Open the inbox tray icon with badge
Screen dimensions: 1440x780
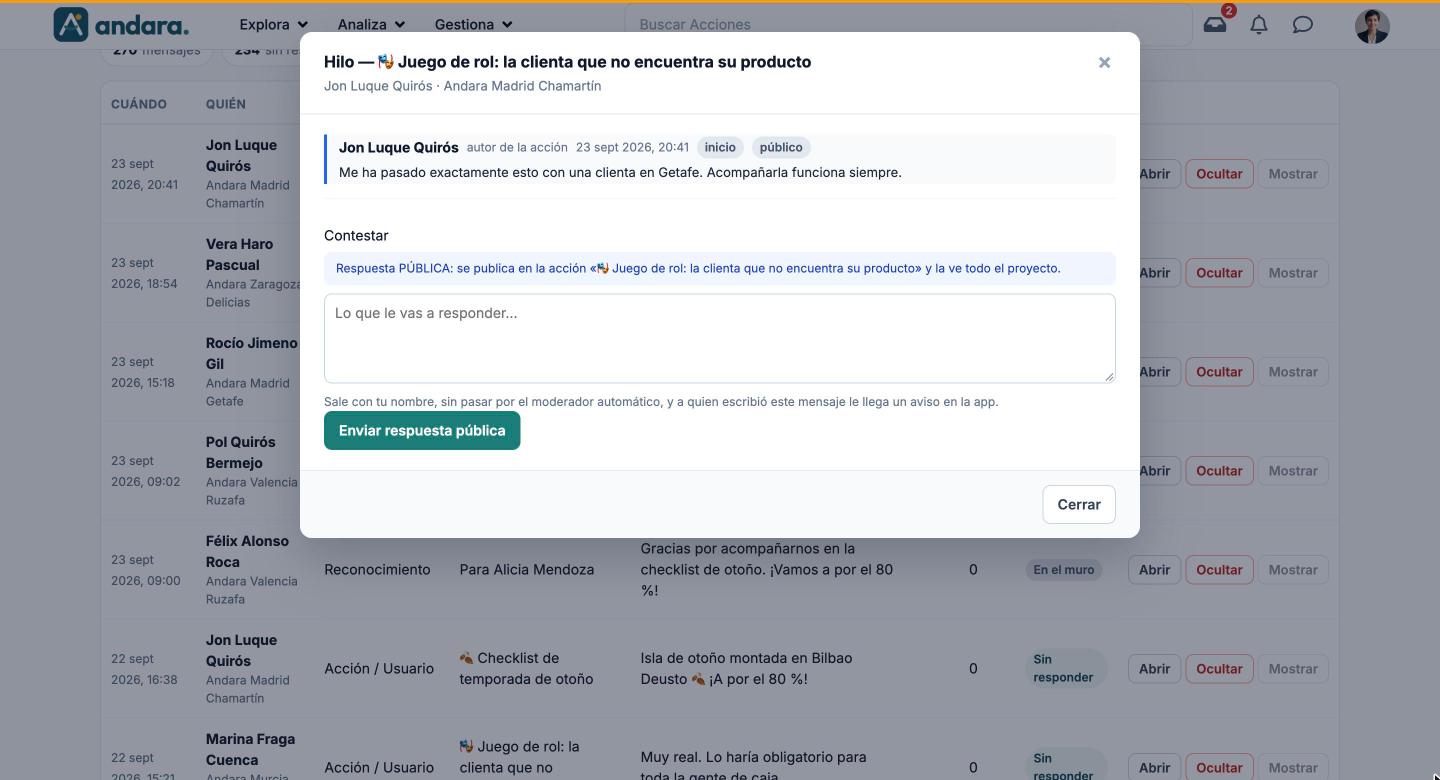(x=1215, y=24)
